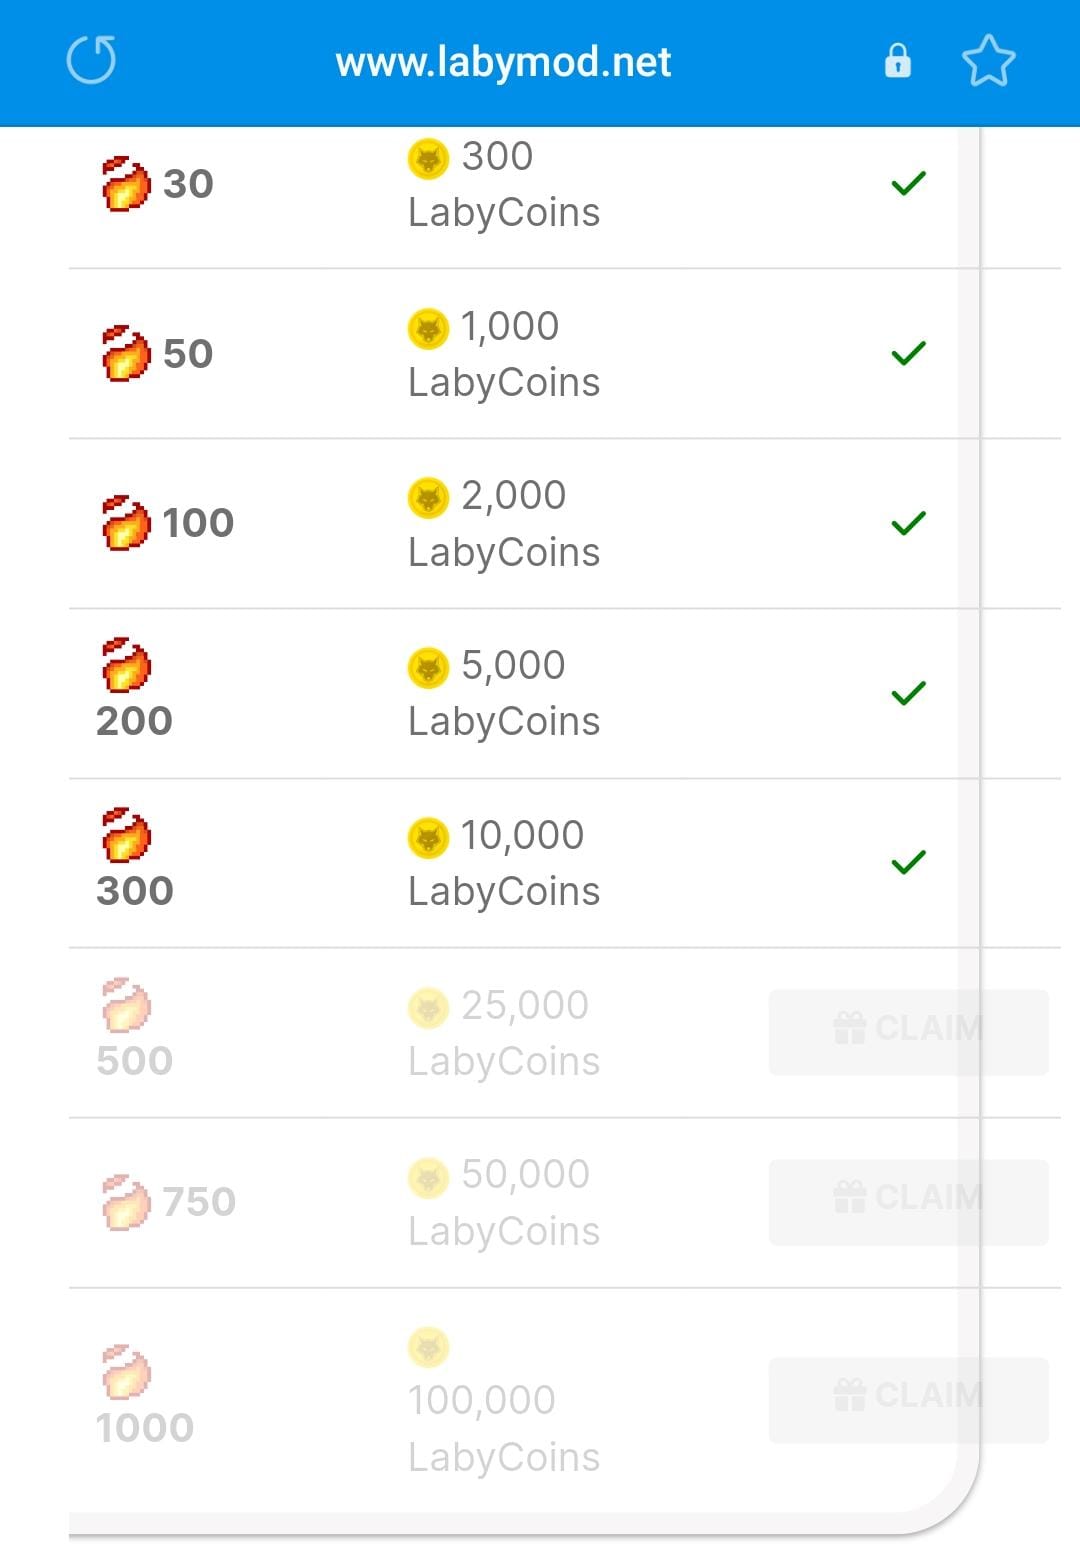Click the green checkmark for the 200 streak reward
This screenshot has height=1565, width=1080.
pos(908,693)
